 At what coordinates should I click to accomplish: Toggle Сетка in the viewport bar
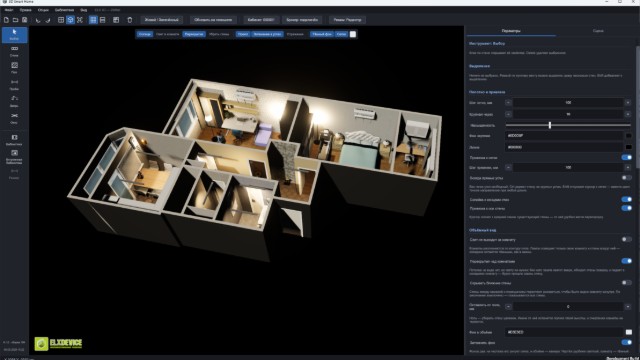pyautogui.click(x=341, y=34)
